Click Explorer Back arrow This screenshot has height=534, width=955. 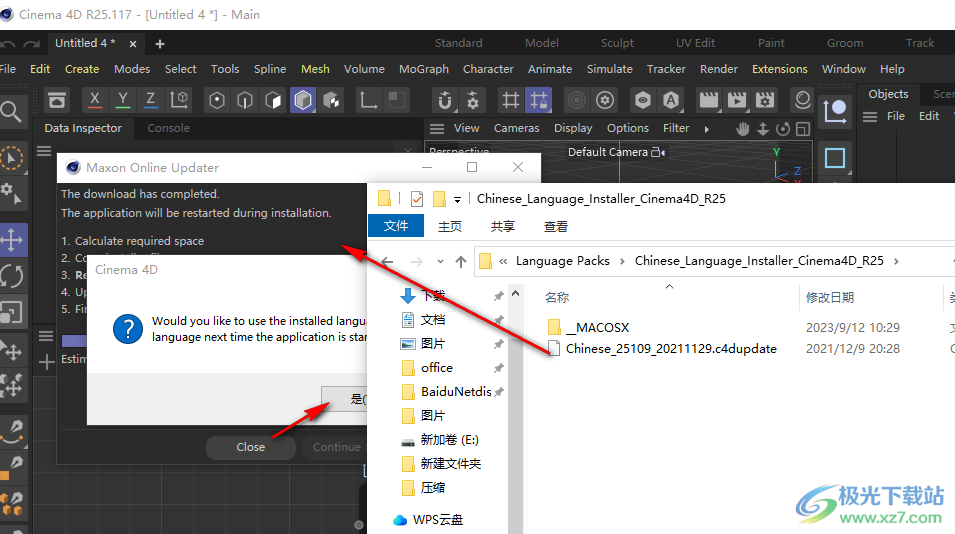click(x=387, y=261)
